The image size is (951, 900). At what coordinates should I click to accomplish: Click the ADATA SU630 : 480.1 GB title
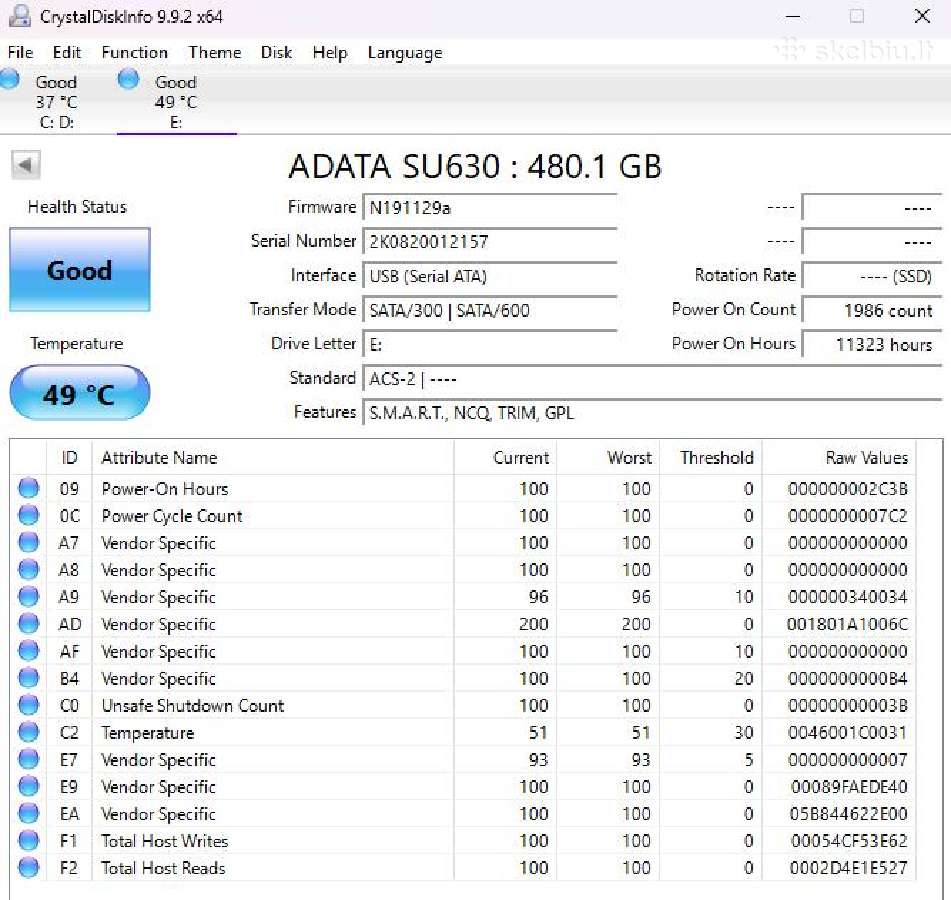(475, 166)
